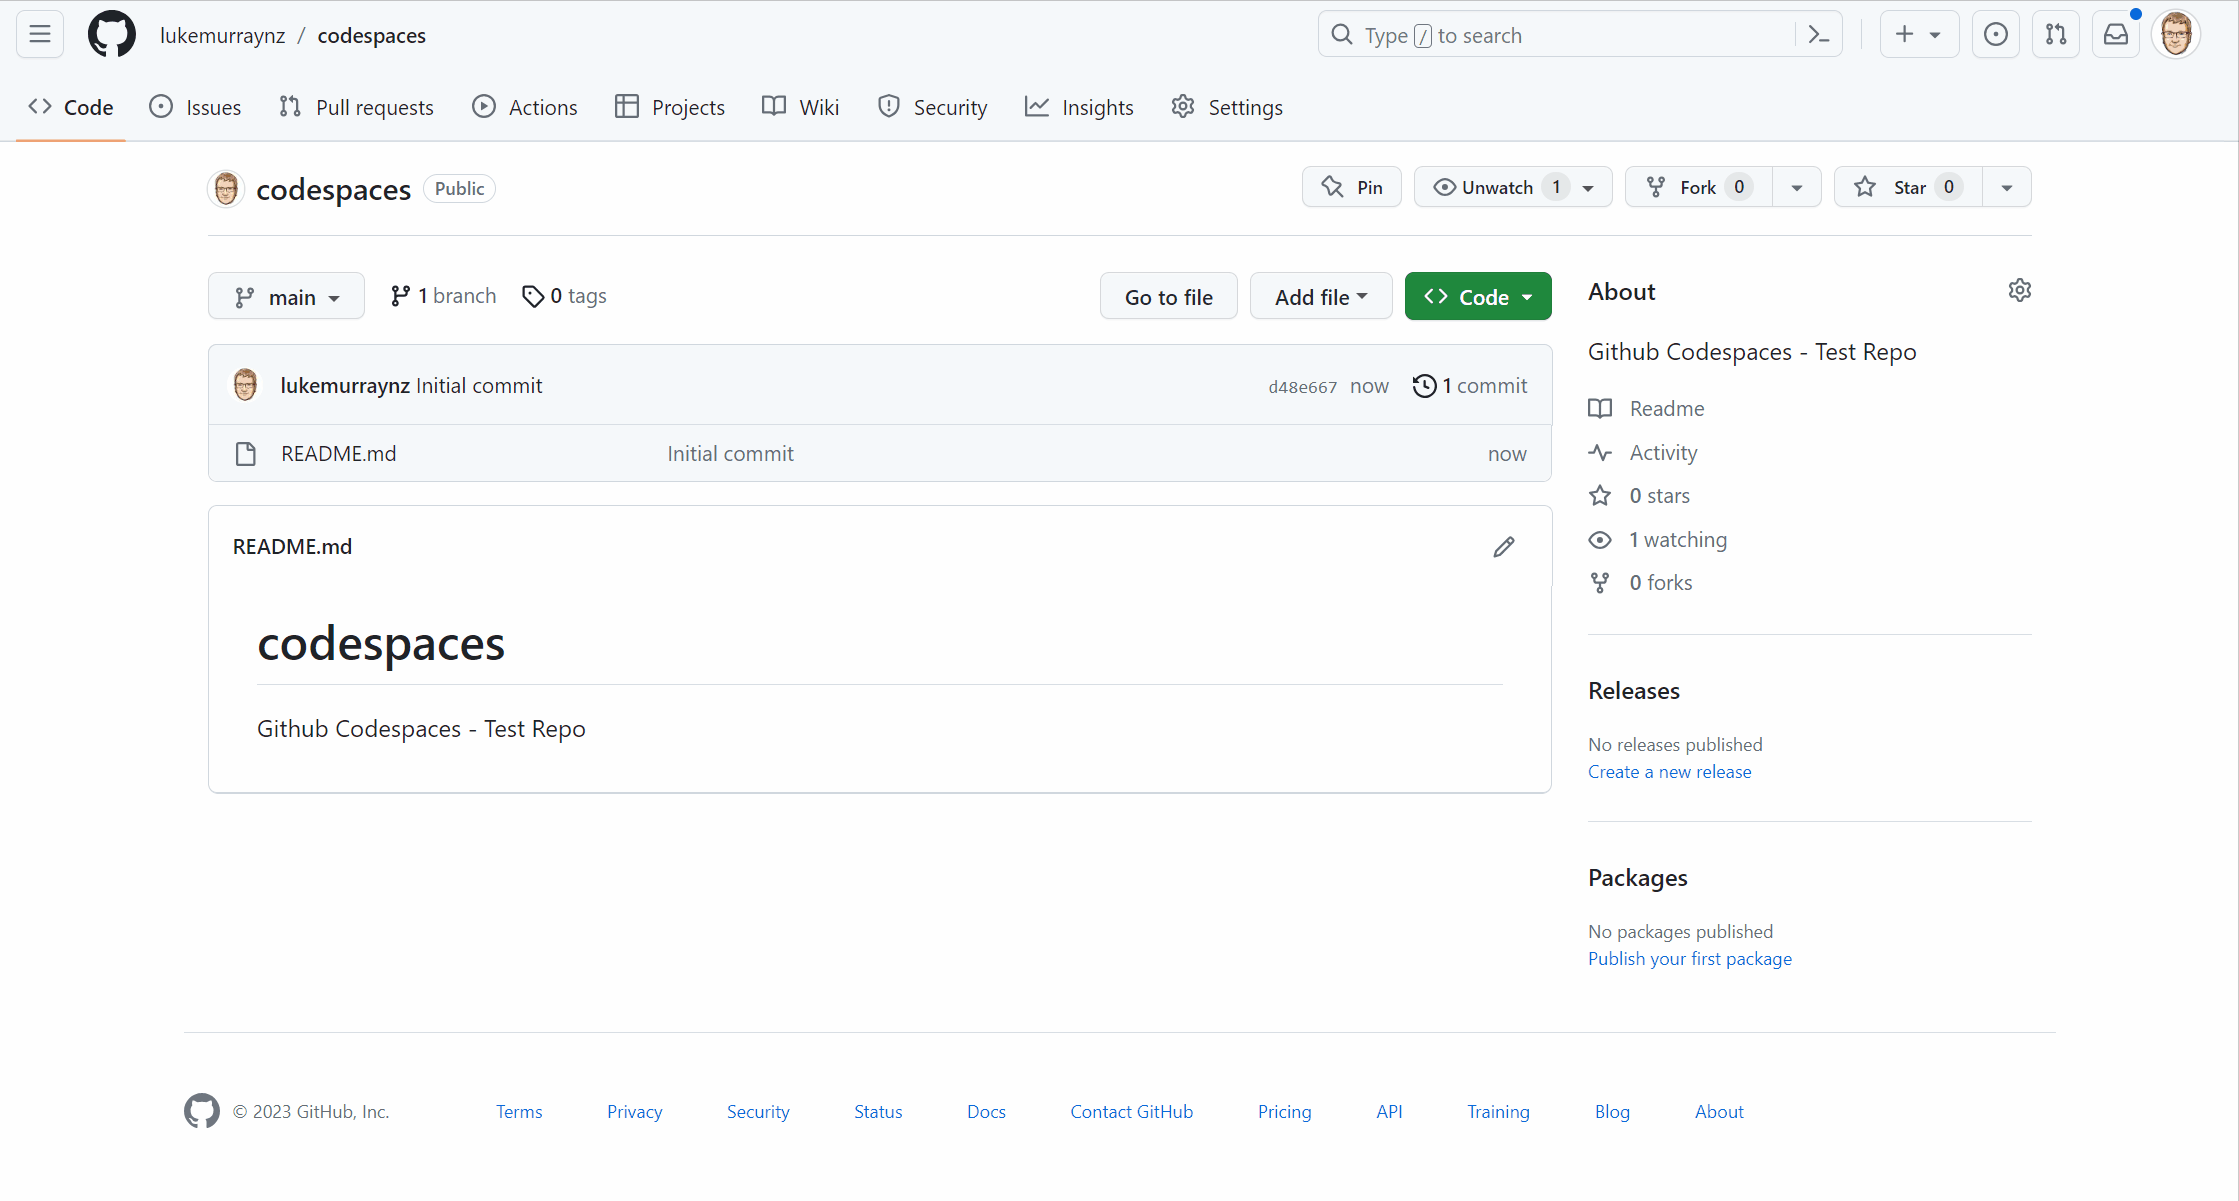
Task: Open the Issues icon in header
Action: (1995, 35)
